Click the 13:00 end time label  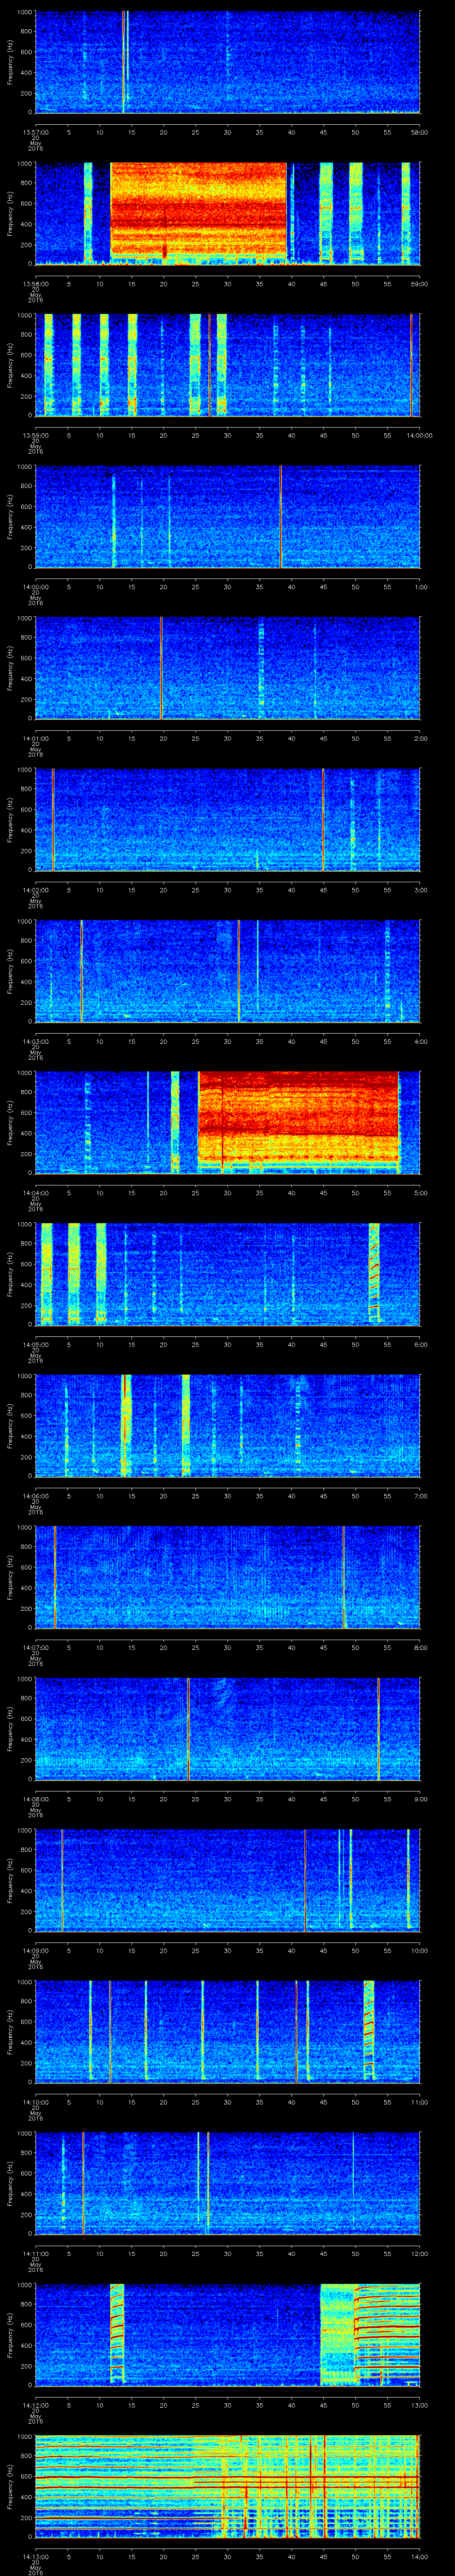point(420,2405)
